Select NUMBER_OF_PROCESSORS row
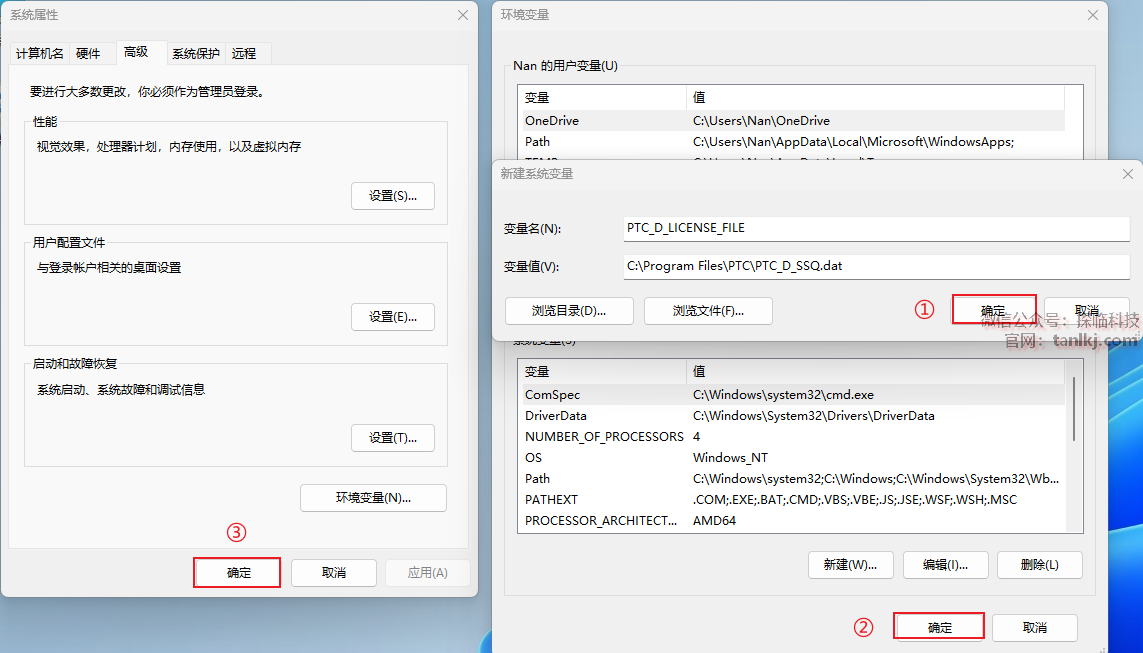 (x=794, y=437)
